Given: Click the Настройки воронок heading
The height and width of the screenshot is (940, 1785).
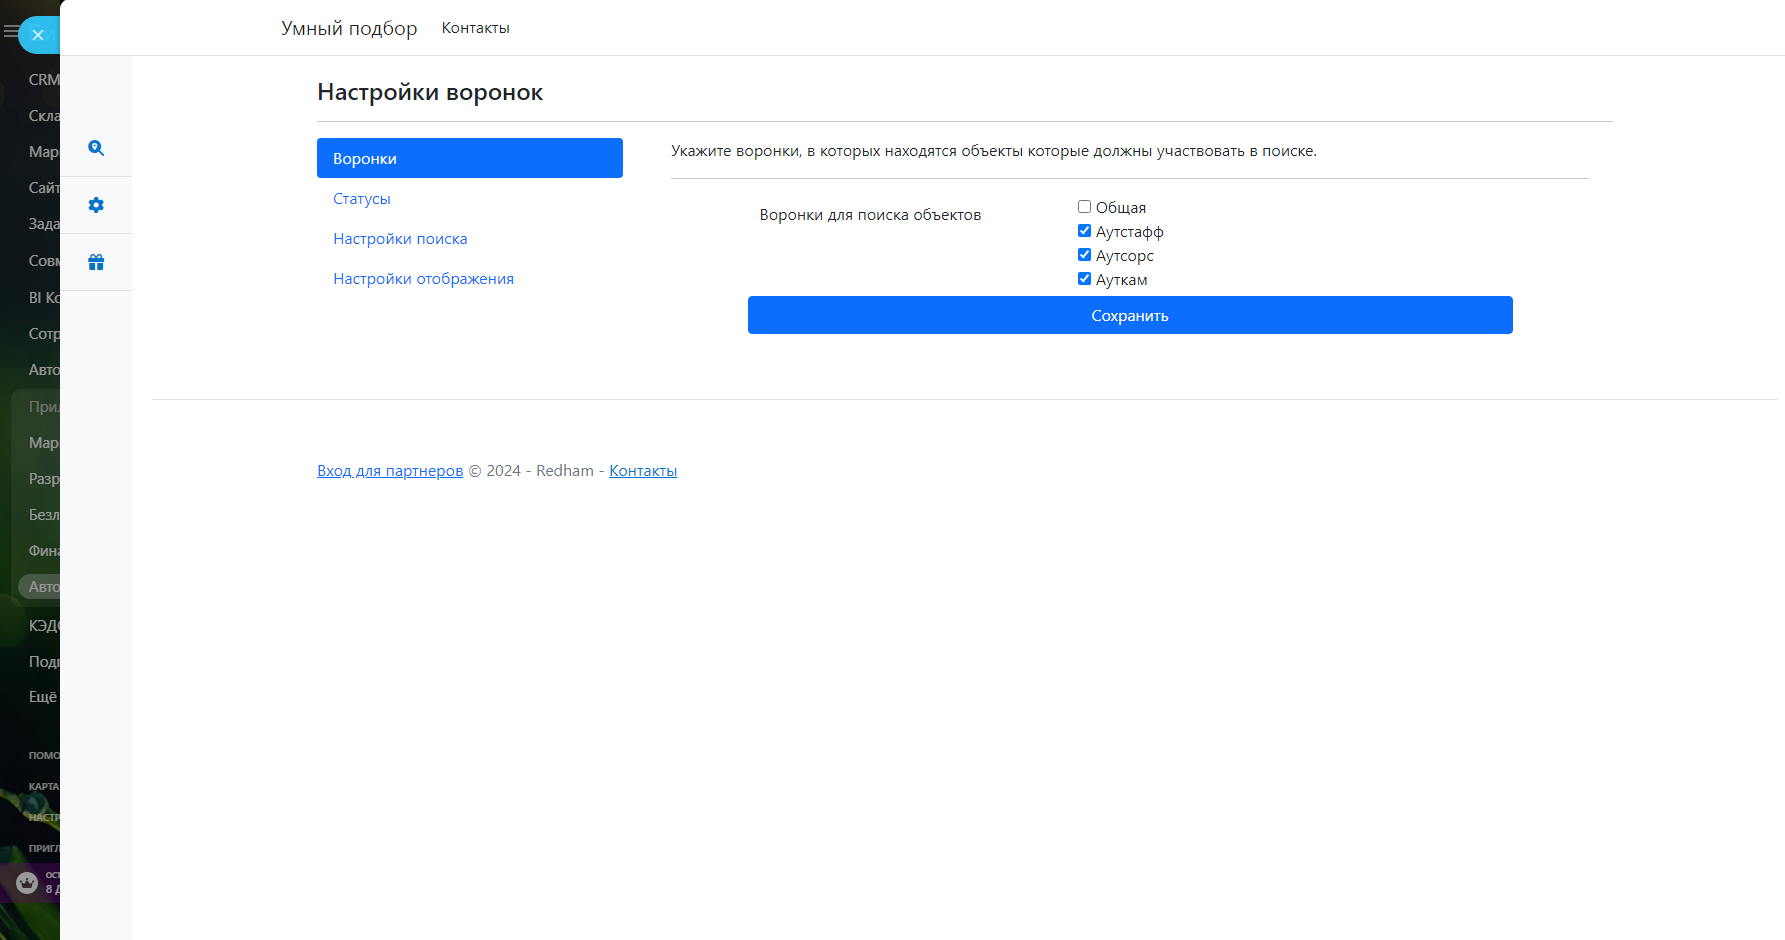Looking at the screenshot, I should [430, 92].
